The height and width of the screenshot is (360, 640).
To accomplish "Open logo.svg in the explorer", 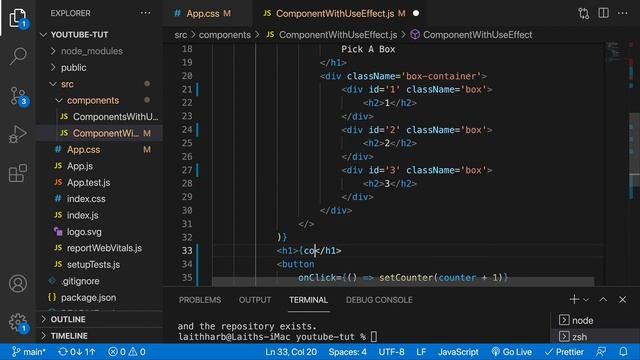I will [x=99, y=232].
